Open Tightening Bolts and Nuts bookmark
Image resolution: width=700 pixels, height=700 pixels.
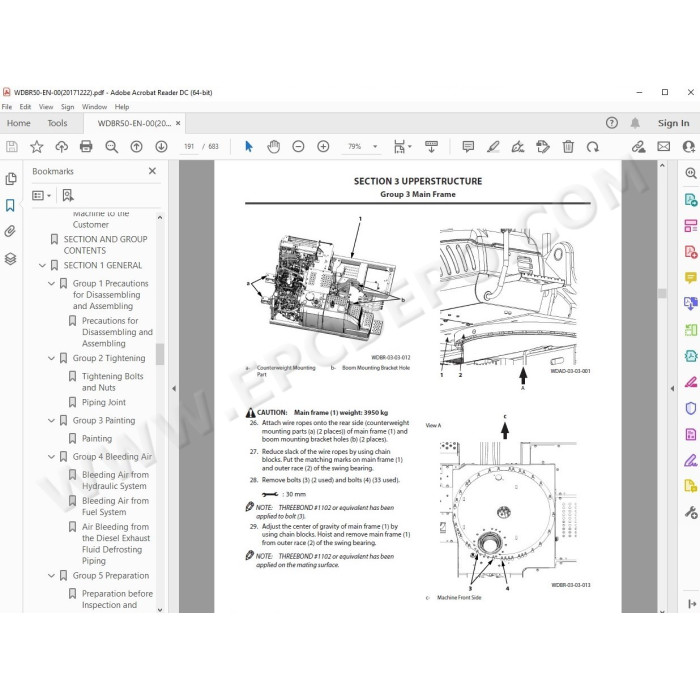click(x=112, y=382)
